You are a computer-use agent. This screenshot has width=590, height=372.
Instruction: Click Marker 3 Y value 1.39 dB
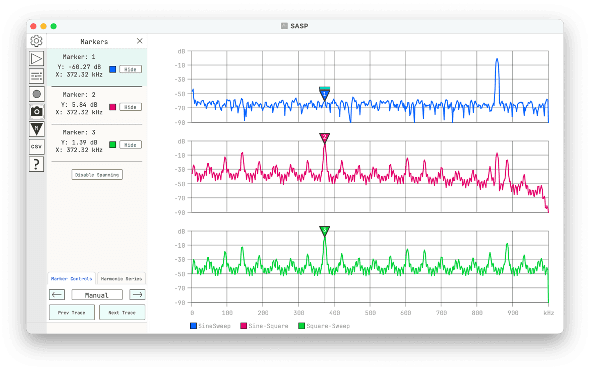[79, 143]
